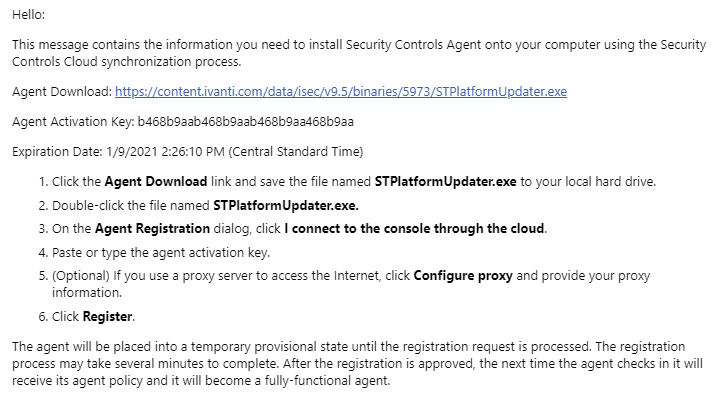Click bold 'Configure proxy' text in step 5
The width and height of the screenshot is (718, 399).
point(463,276)
